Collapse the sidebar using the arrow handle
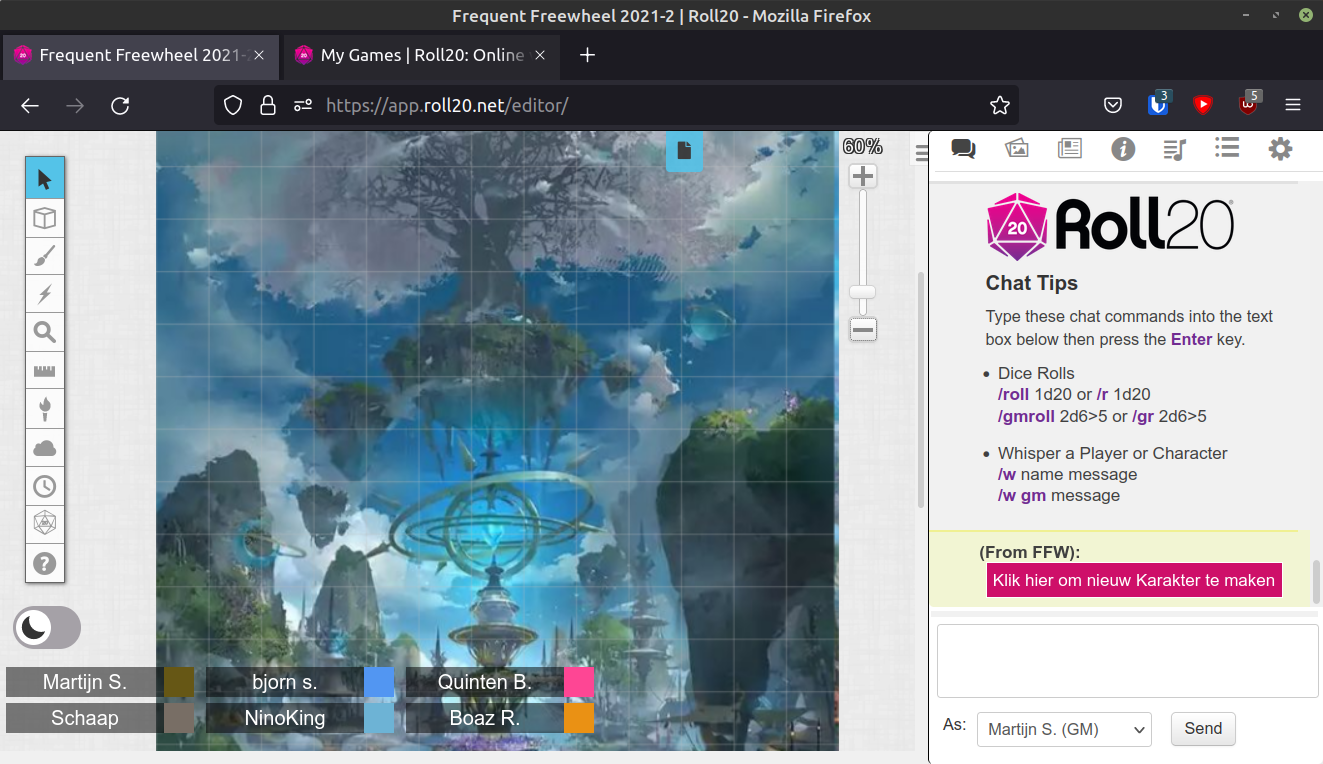The image size is (1323, 764). pyautogui.click(x=919, y=152)
